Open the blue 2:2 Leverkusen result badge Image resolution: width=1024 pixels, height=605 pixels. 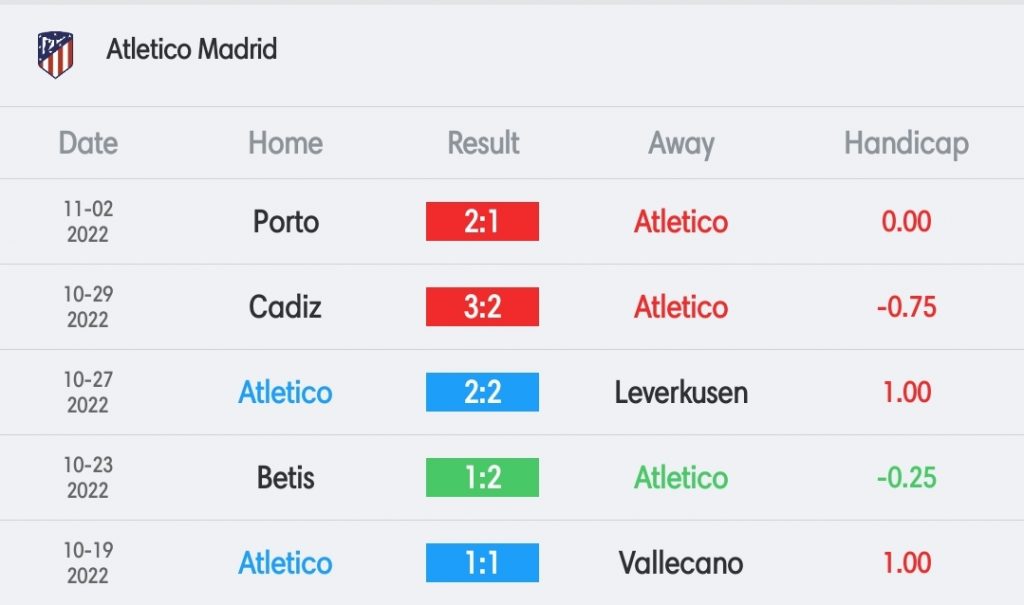483,392
